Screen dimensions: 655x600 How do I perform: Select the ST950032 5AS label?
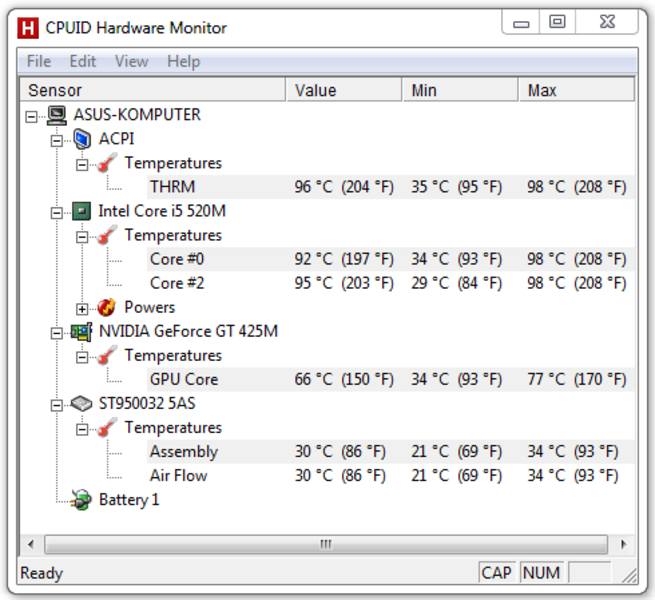147,404
